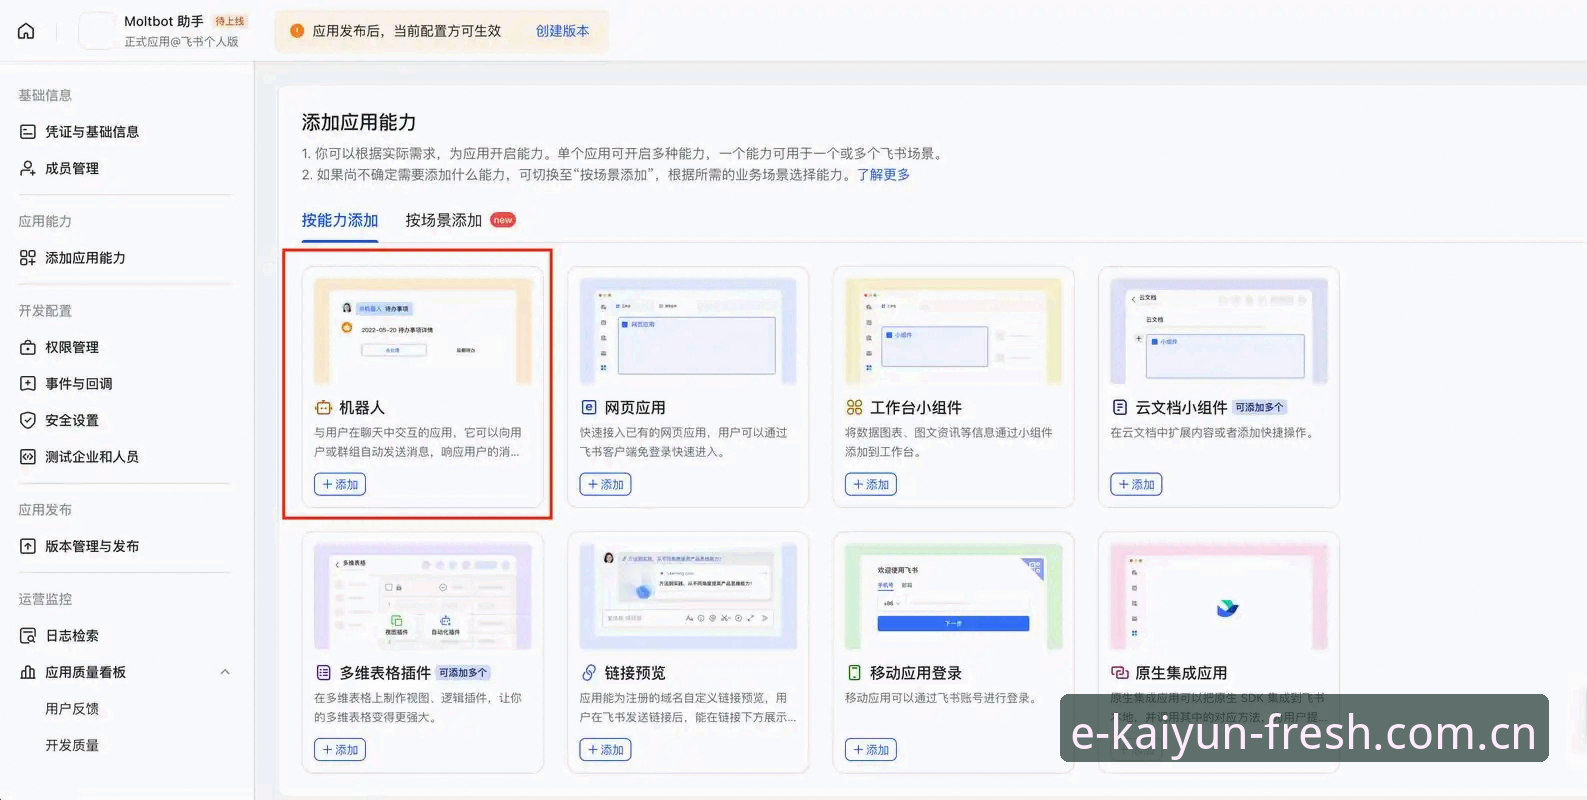Click the 权限管理 sidebar icon
Image resolution: width=1587 pixels, height=800 pixels.
point(28,347)
